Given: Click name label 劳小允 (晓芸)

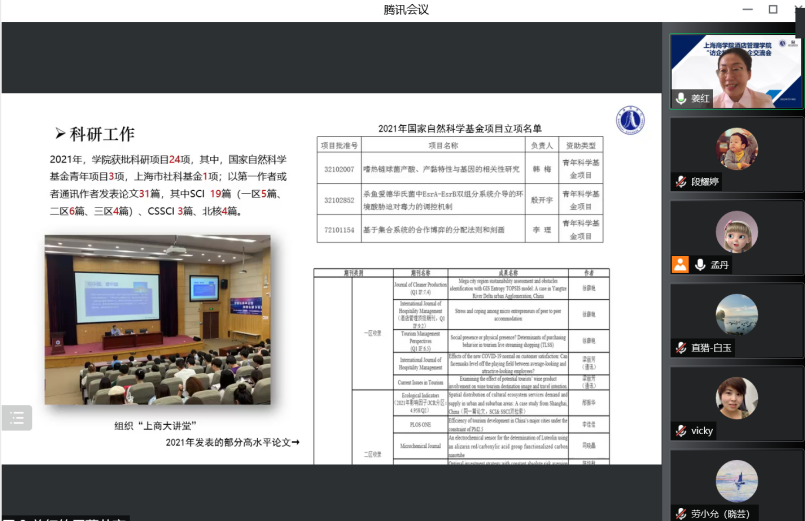Looking at the screenshot, I should [720, 513].
